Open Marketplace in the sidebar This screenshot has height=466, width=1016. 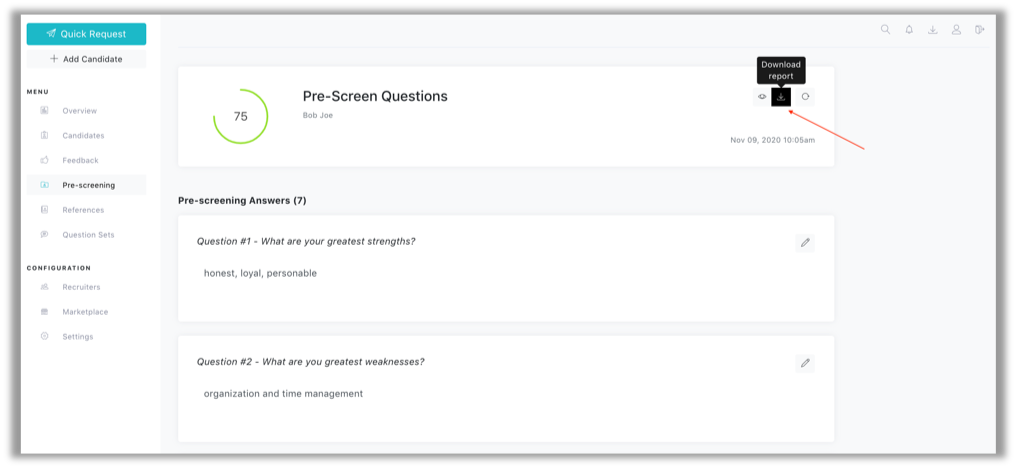coord(86,312)
